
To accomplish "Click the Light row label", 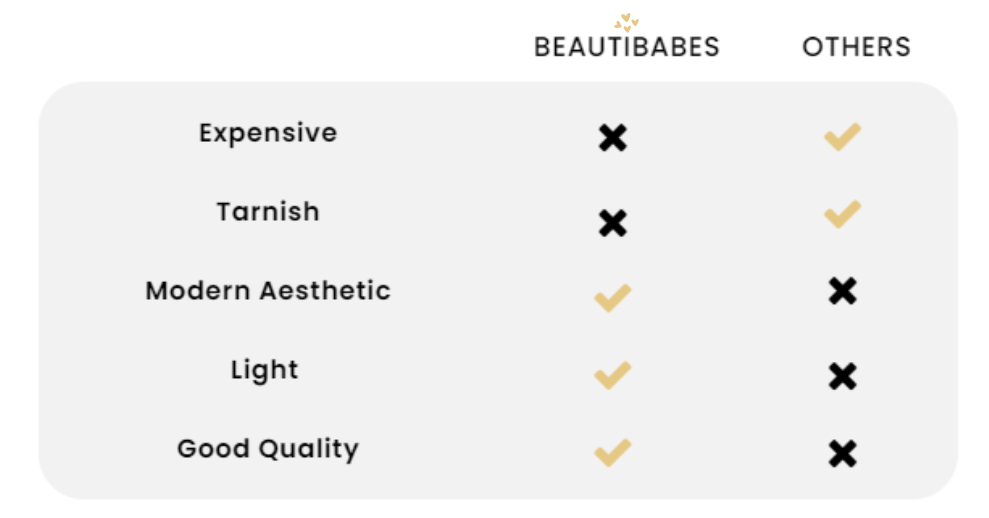I will pos(264,370).
